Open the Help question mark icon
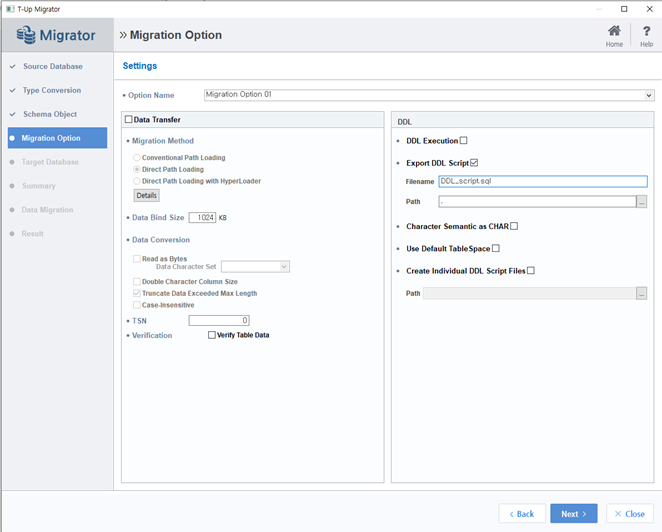Screen dimensions: 662x532 (x=646, y=31)
